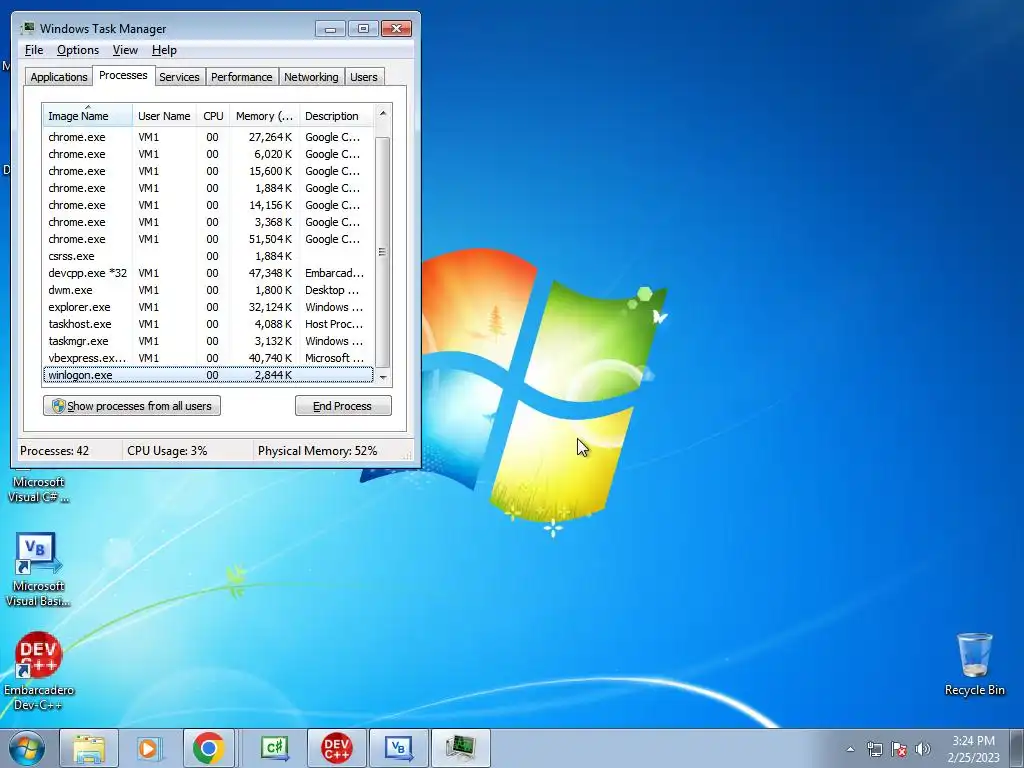Sort by Image Name column header

88,116
